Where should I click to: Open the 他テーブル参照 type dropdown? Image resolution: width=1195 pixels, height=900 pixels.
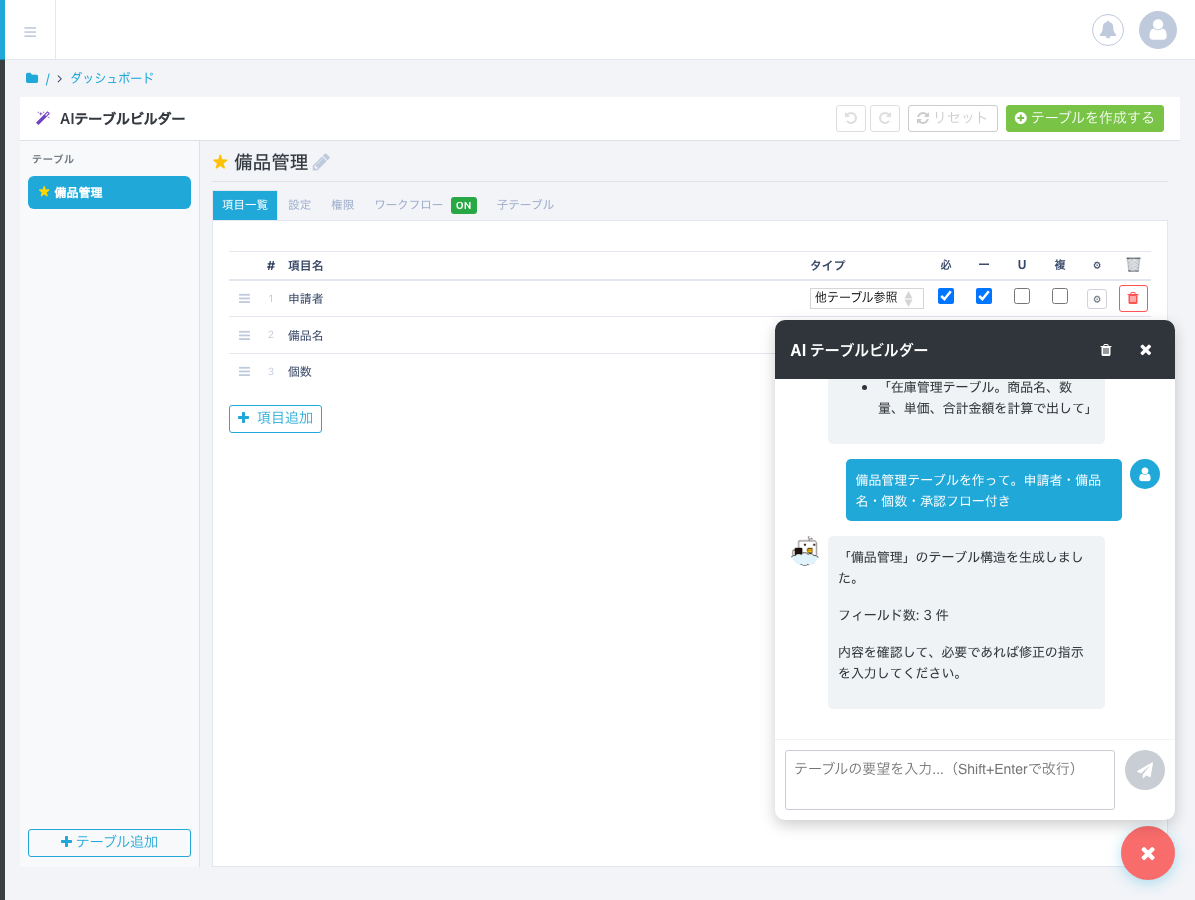click(x=866, y=297)
